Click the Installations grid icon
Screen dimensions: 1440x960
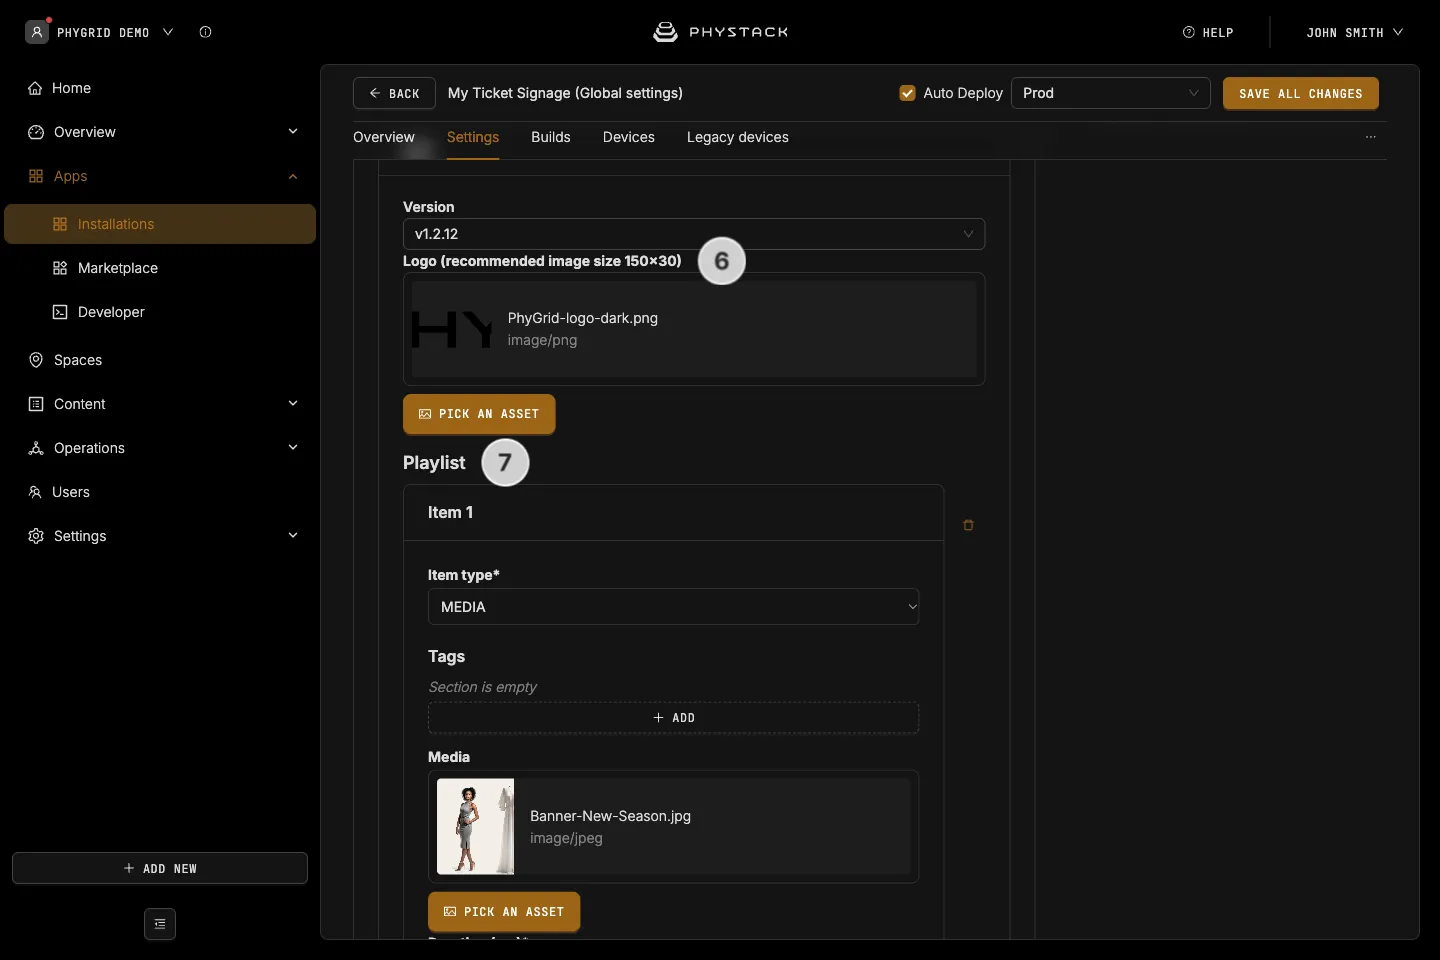coord(60,224)
